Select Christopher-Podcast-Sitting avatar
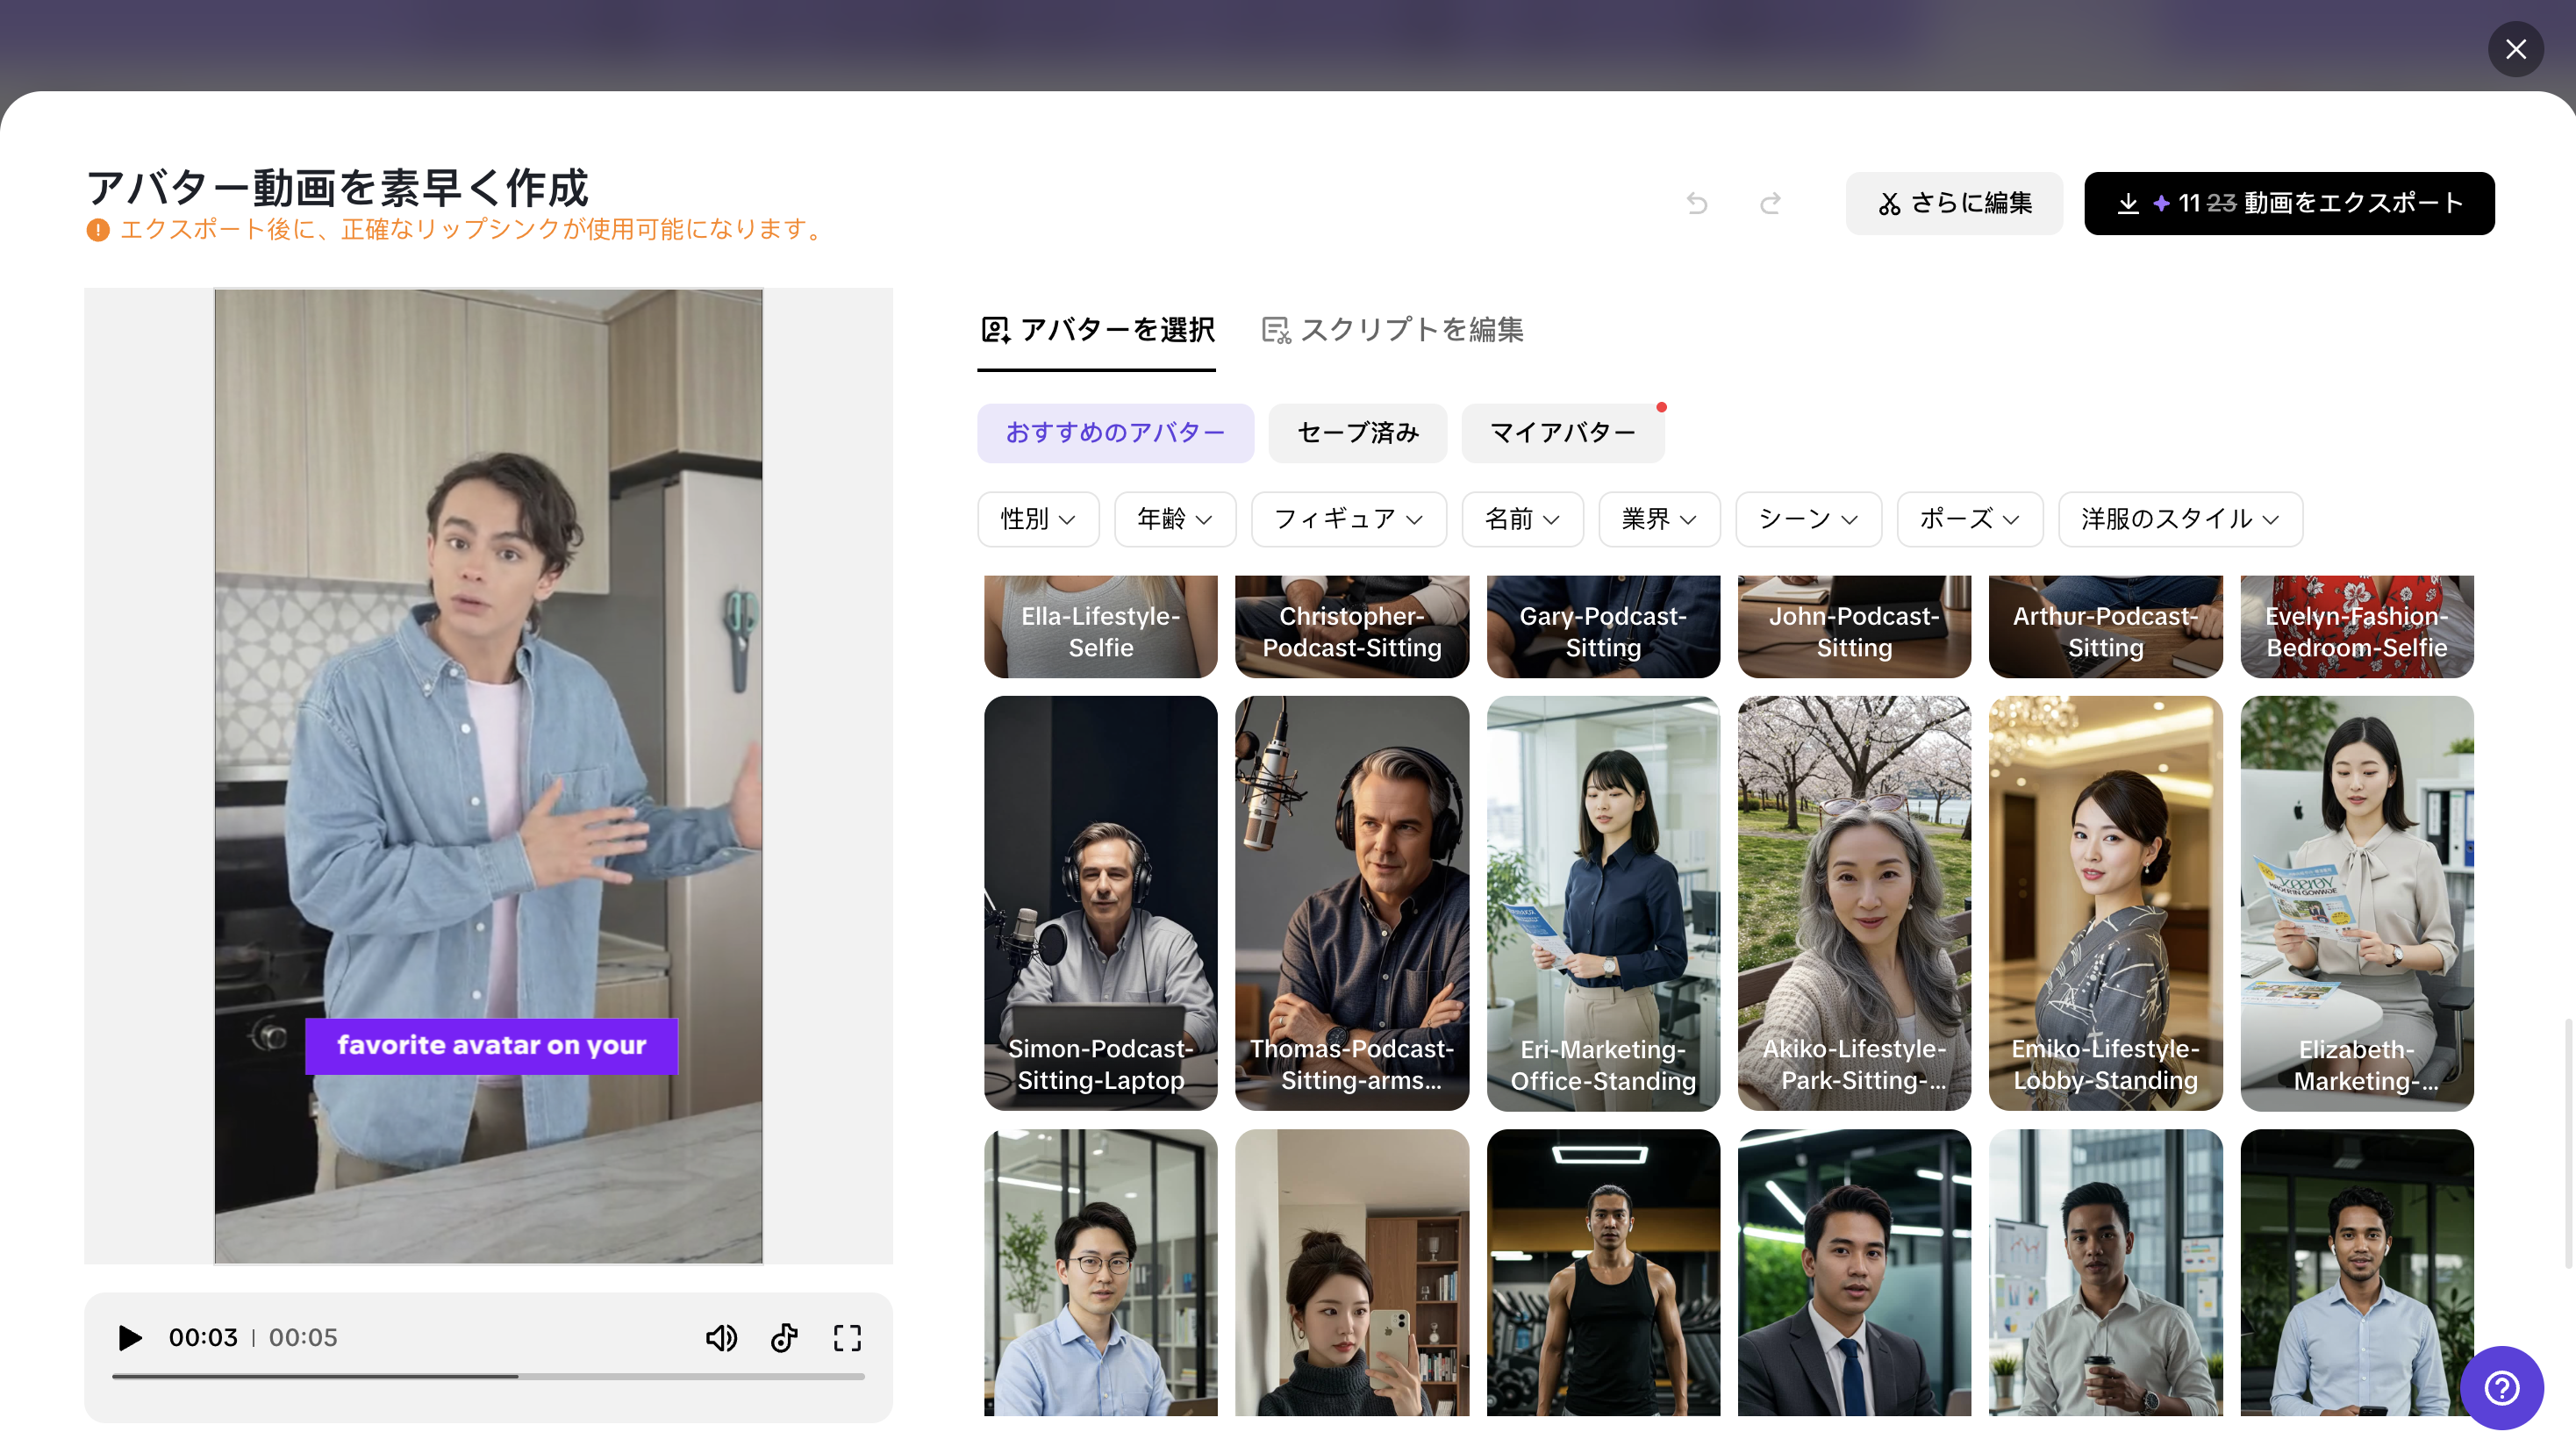2576x1439 pixels. (x=1352, y=627)
